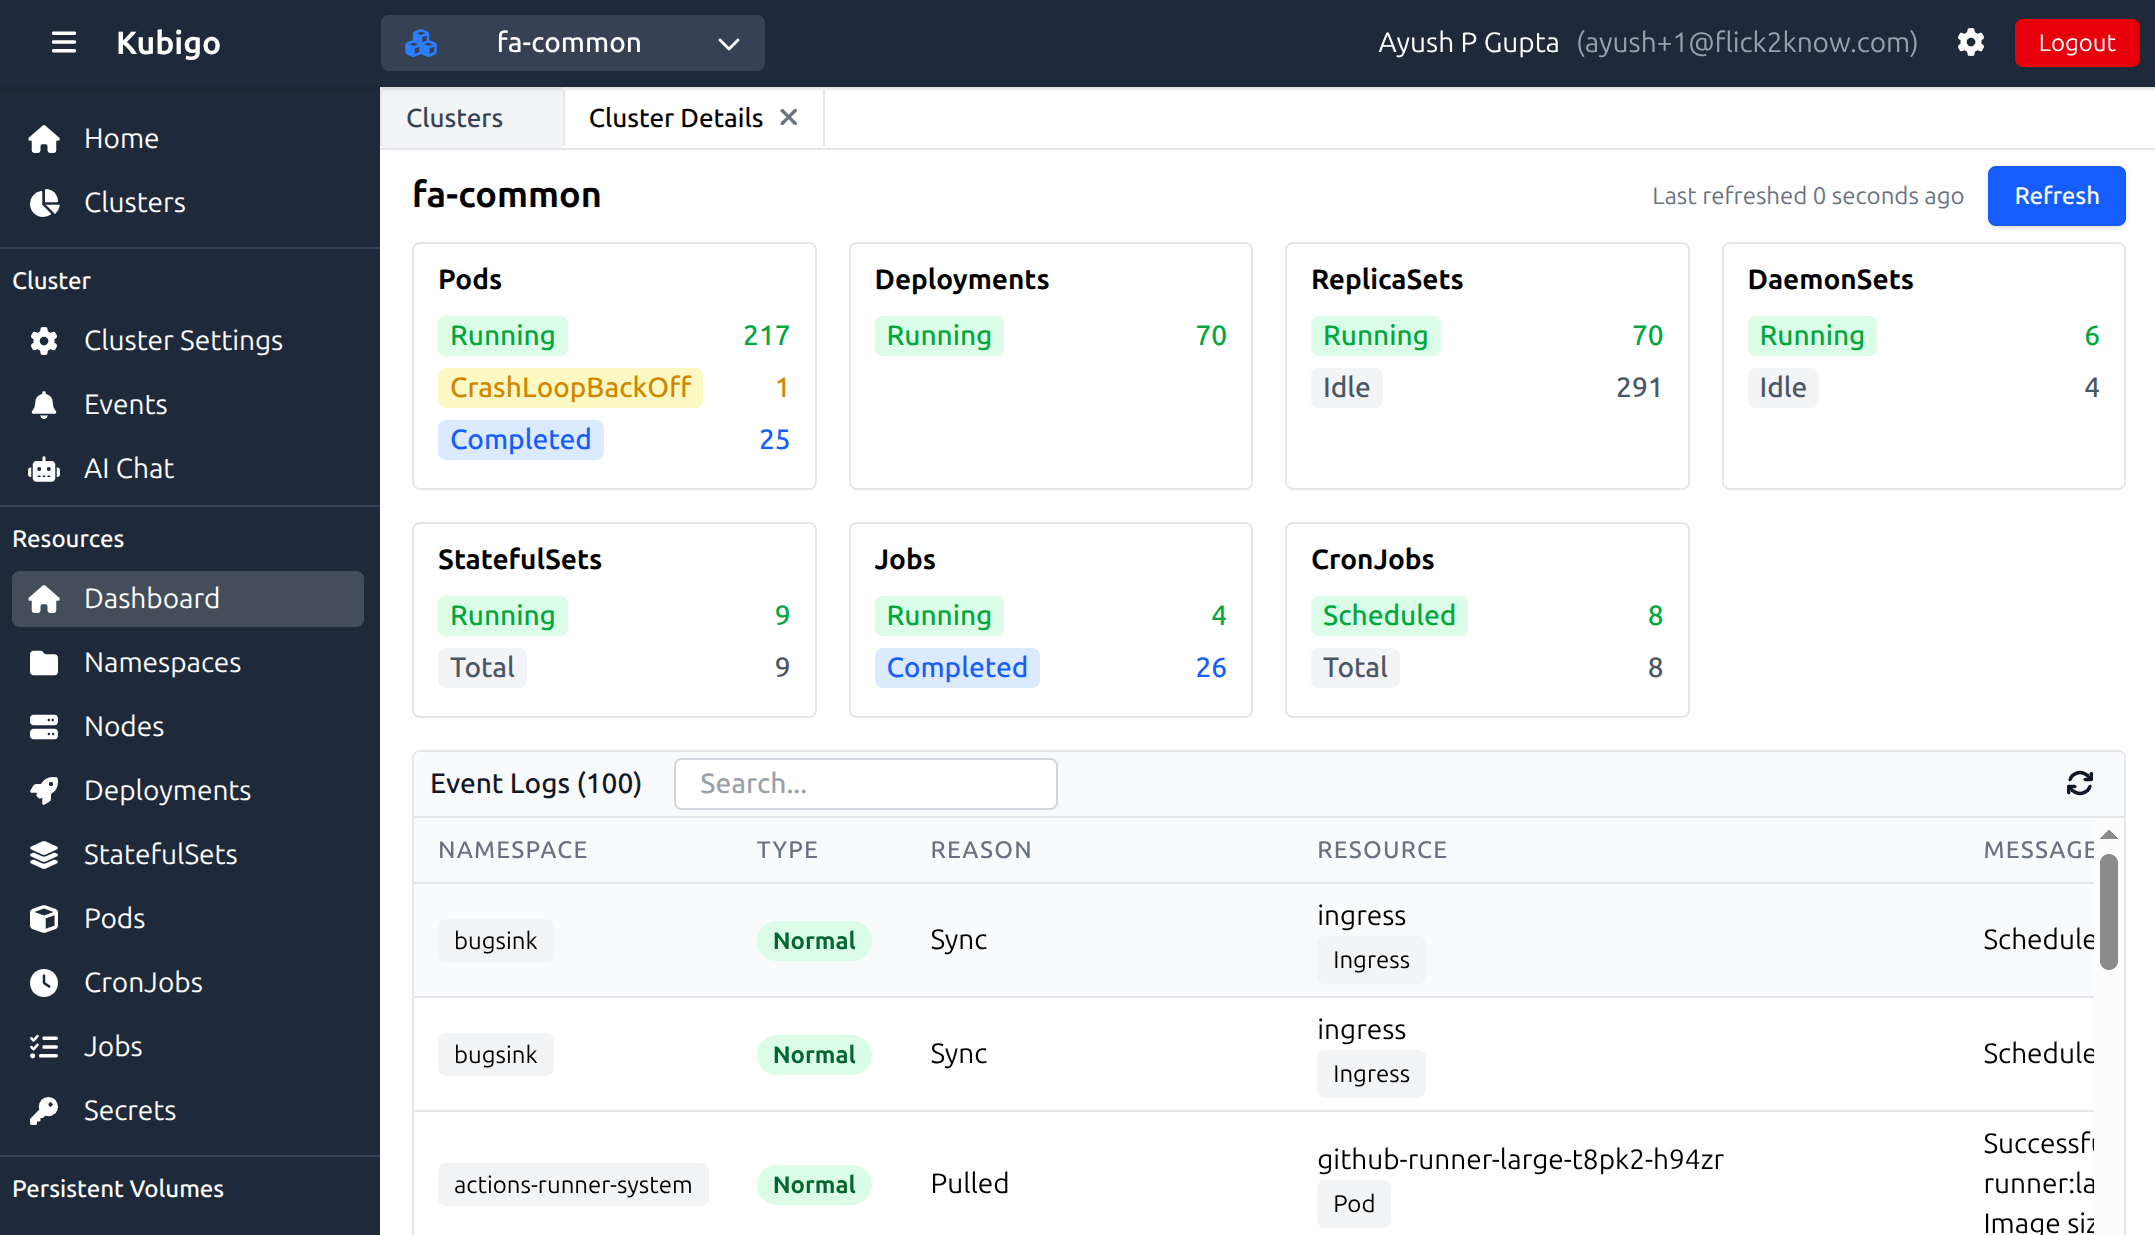
Task: Click the Home house icon
Action: [44, 139]
